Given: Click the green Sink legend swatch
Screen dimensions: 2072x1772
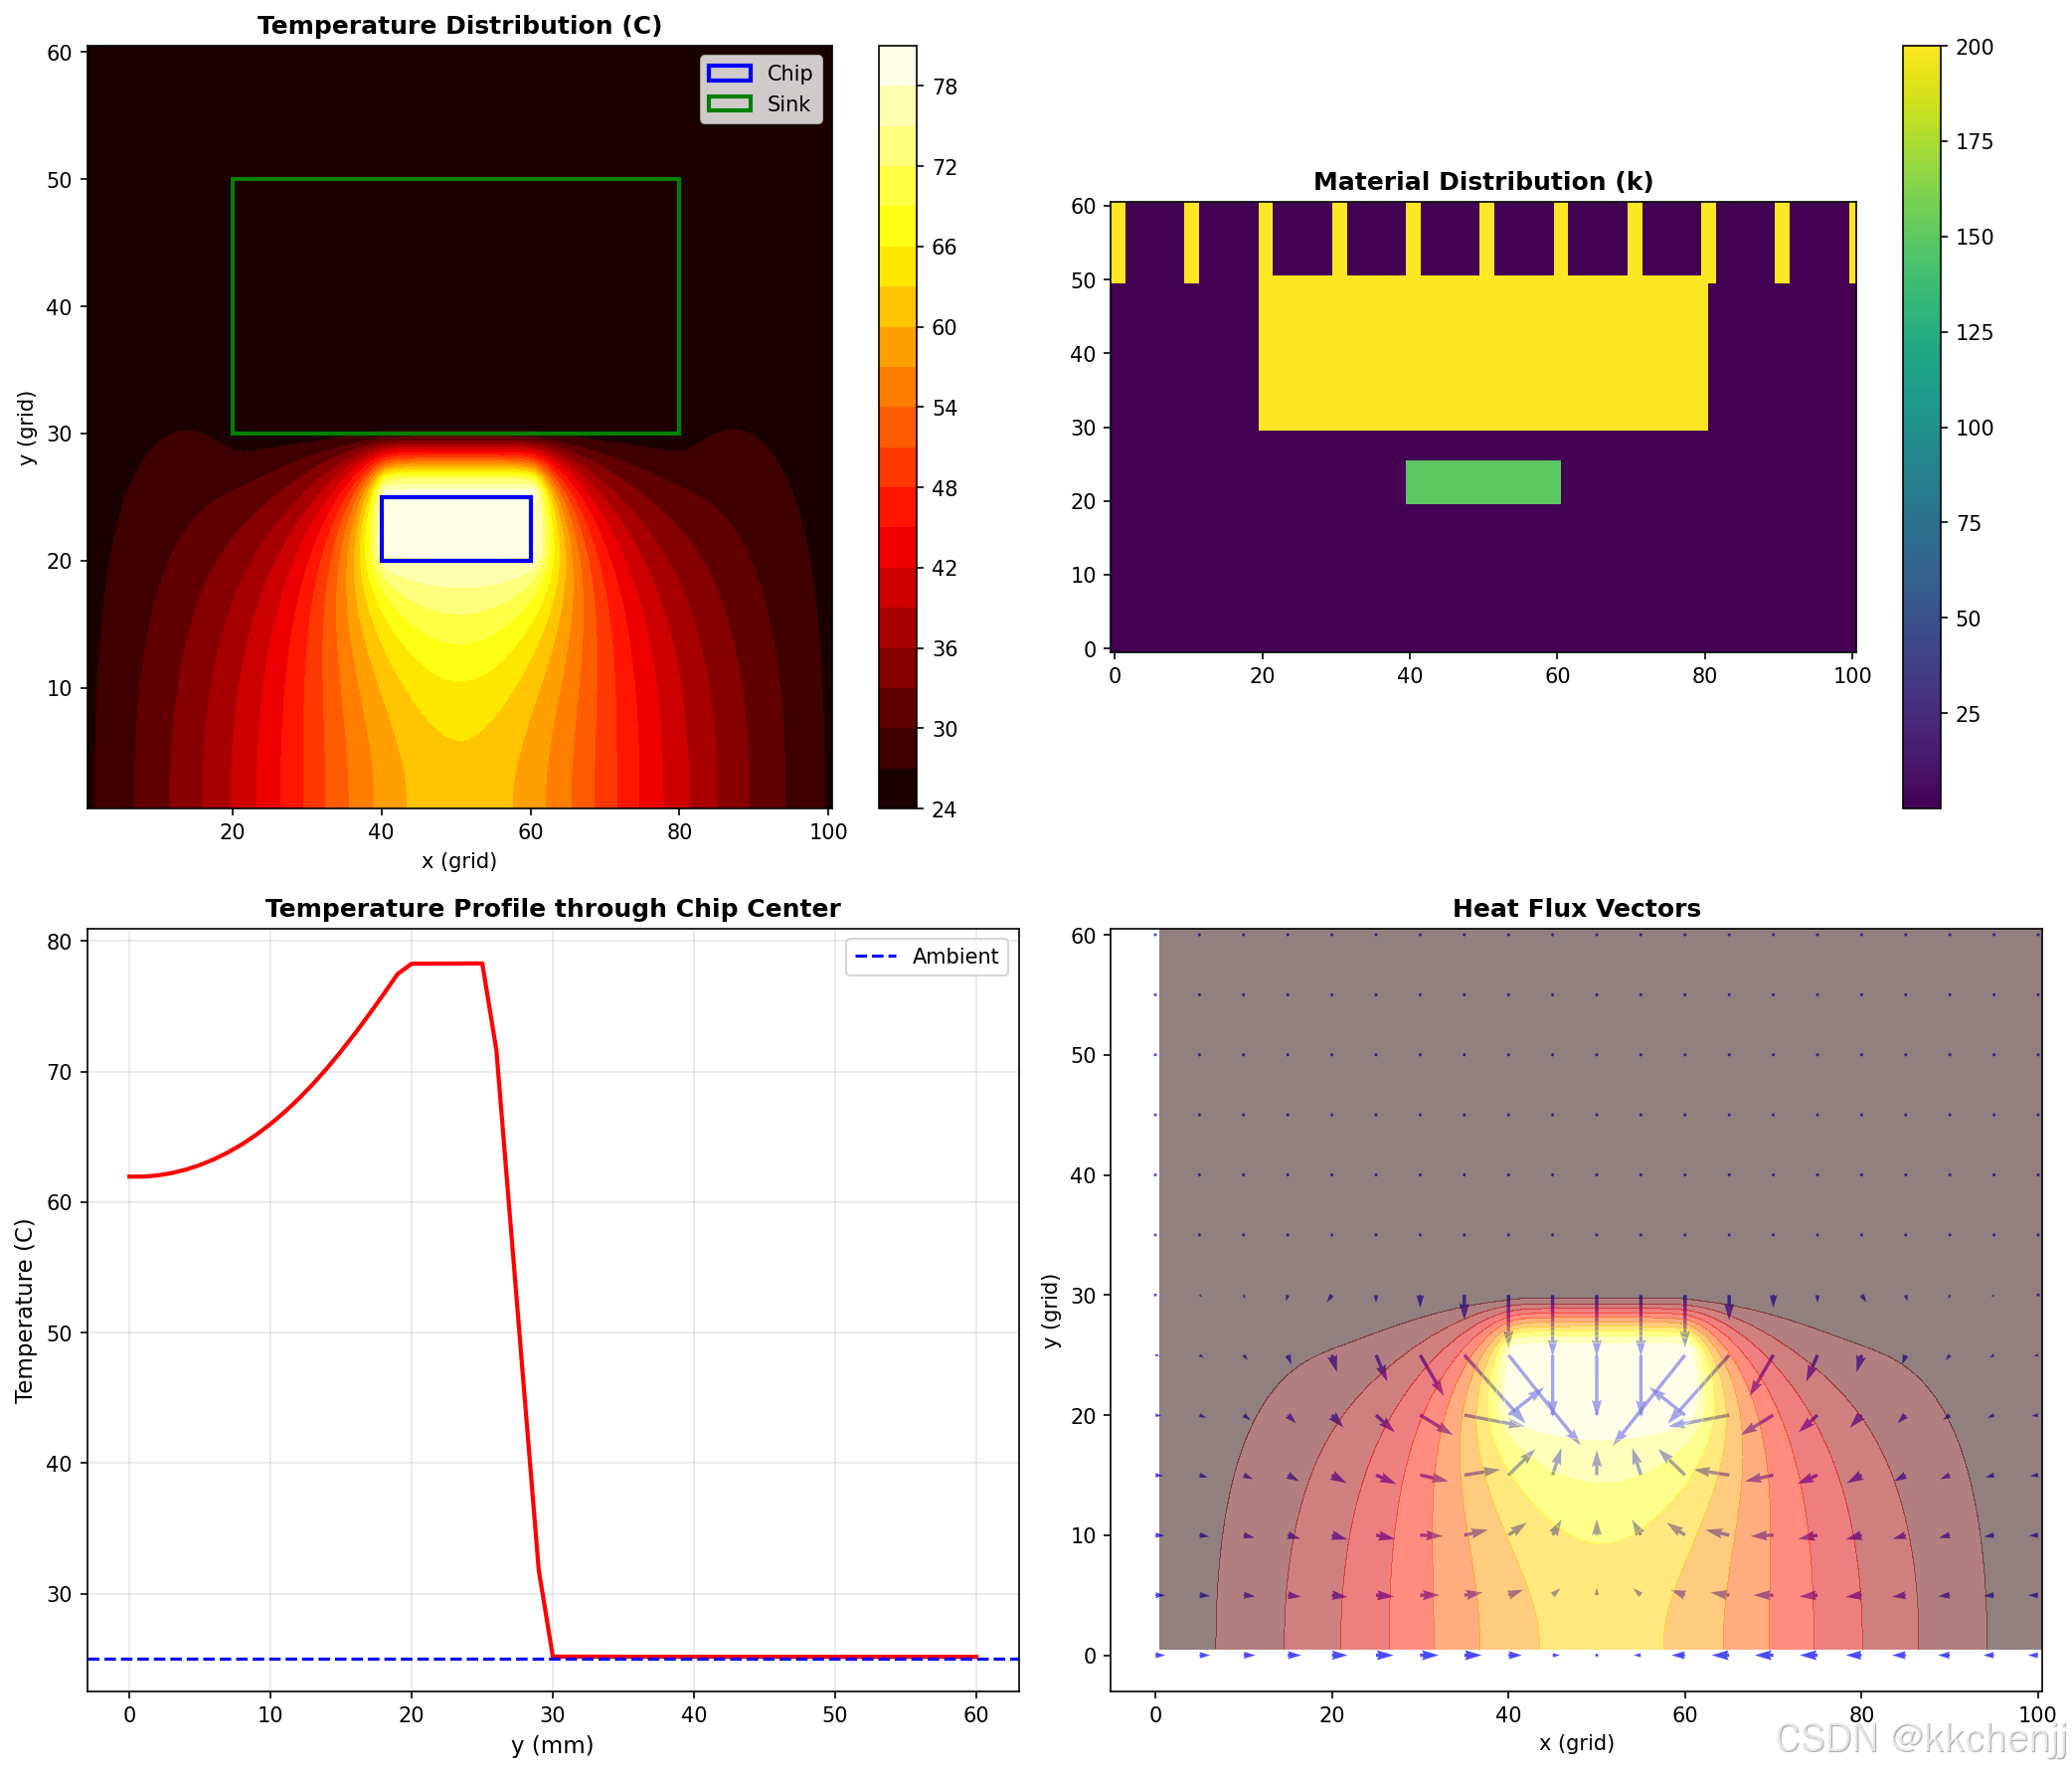Looking at the screenshot, I should 729,104.
